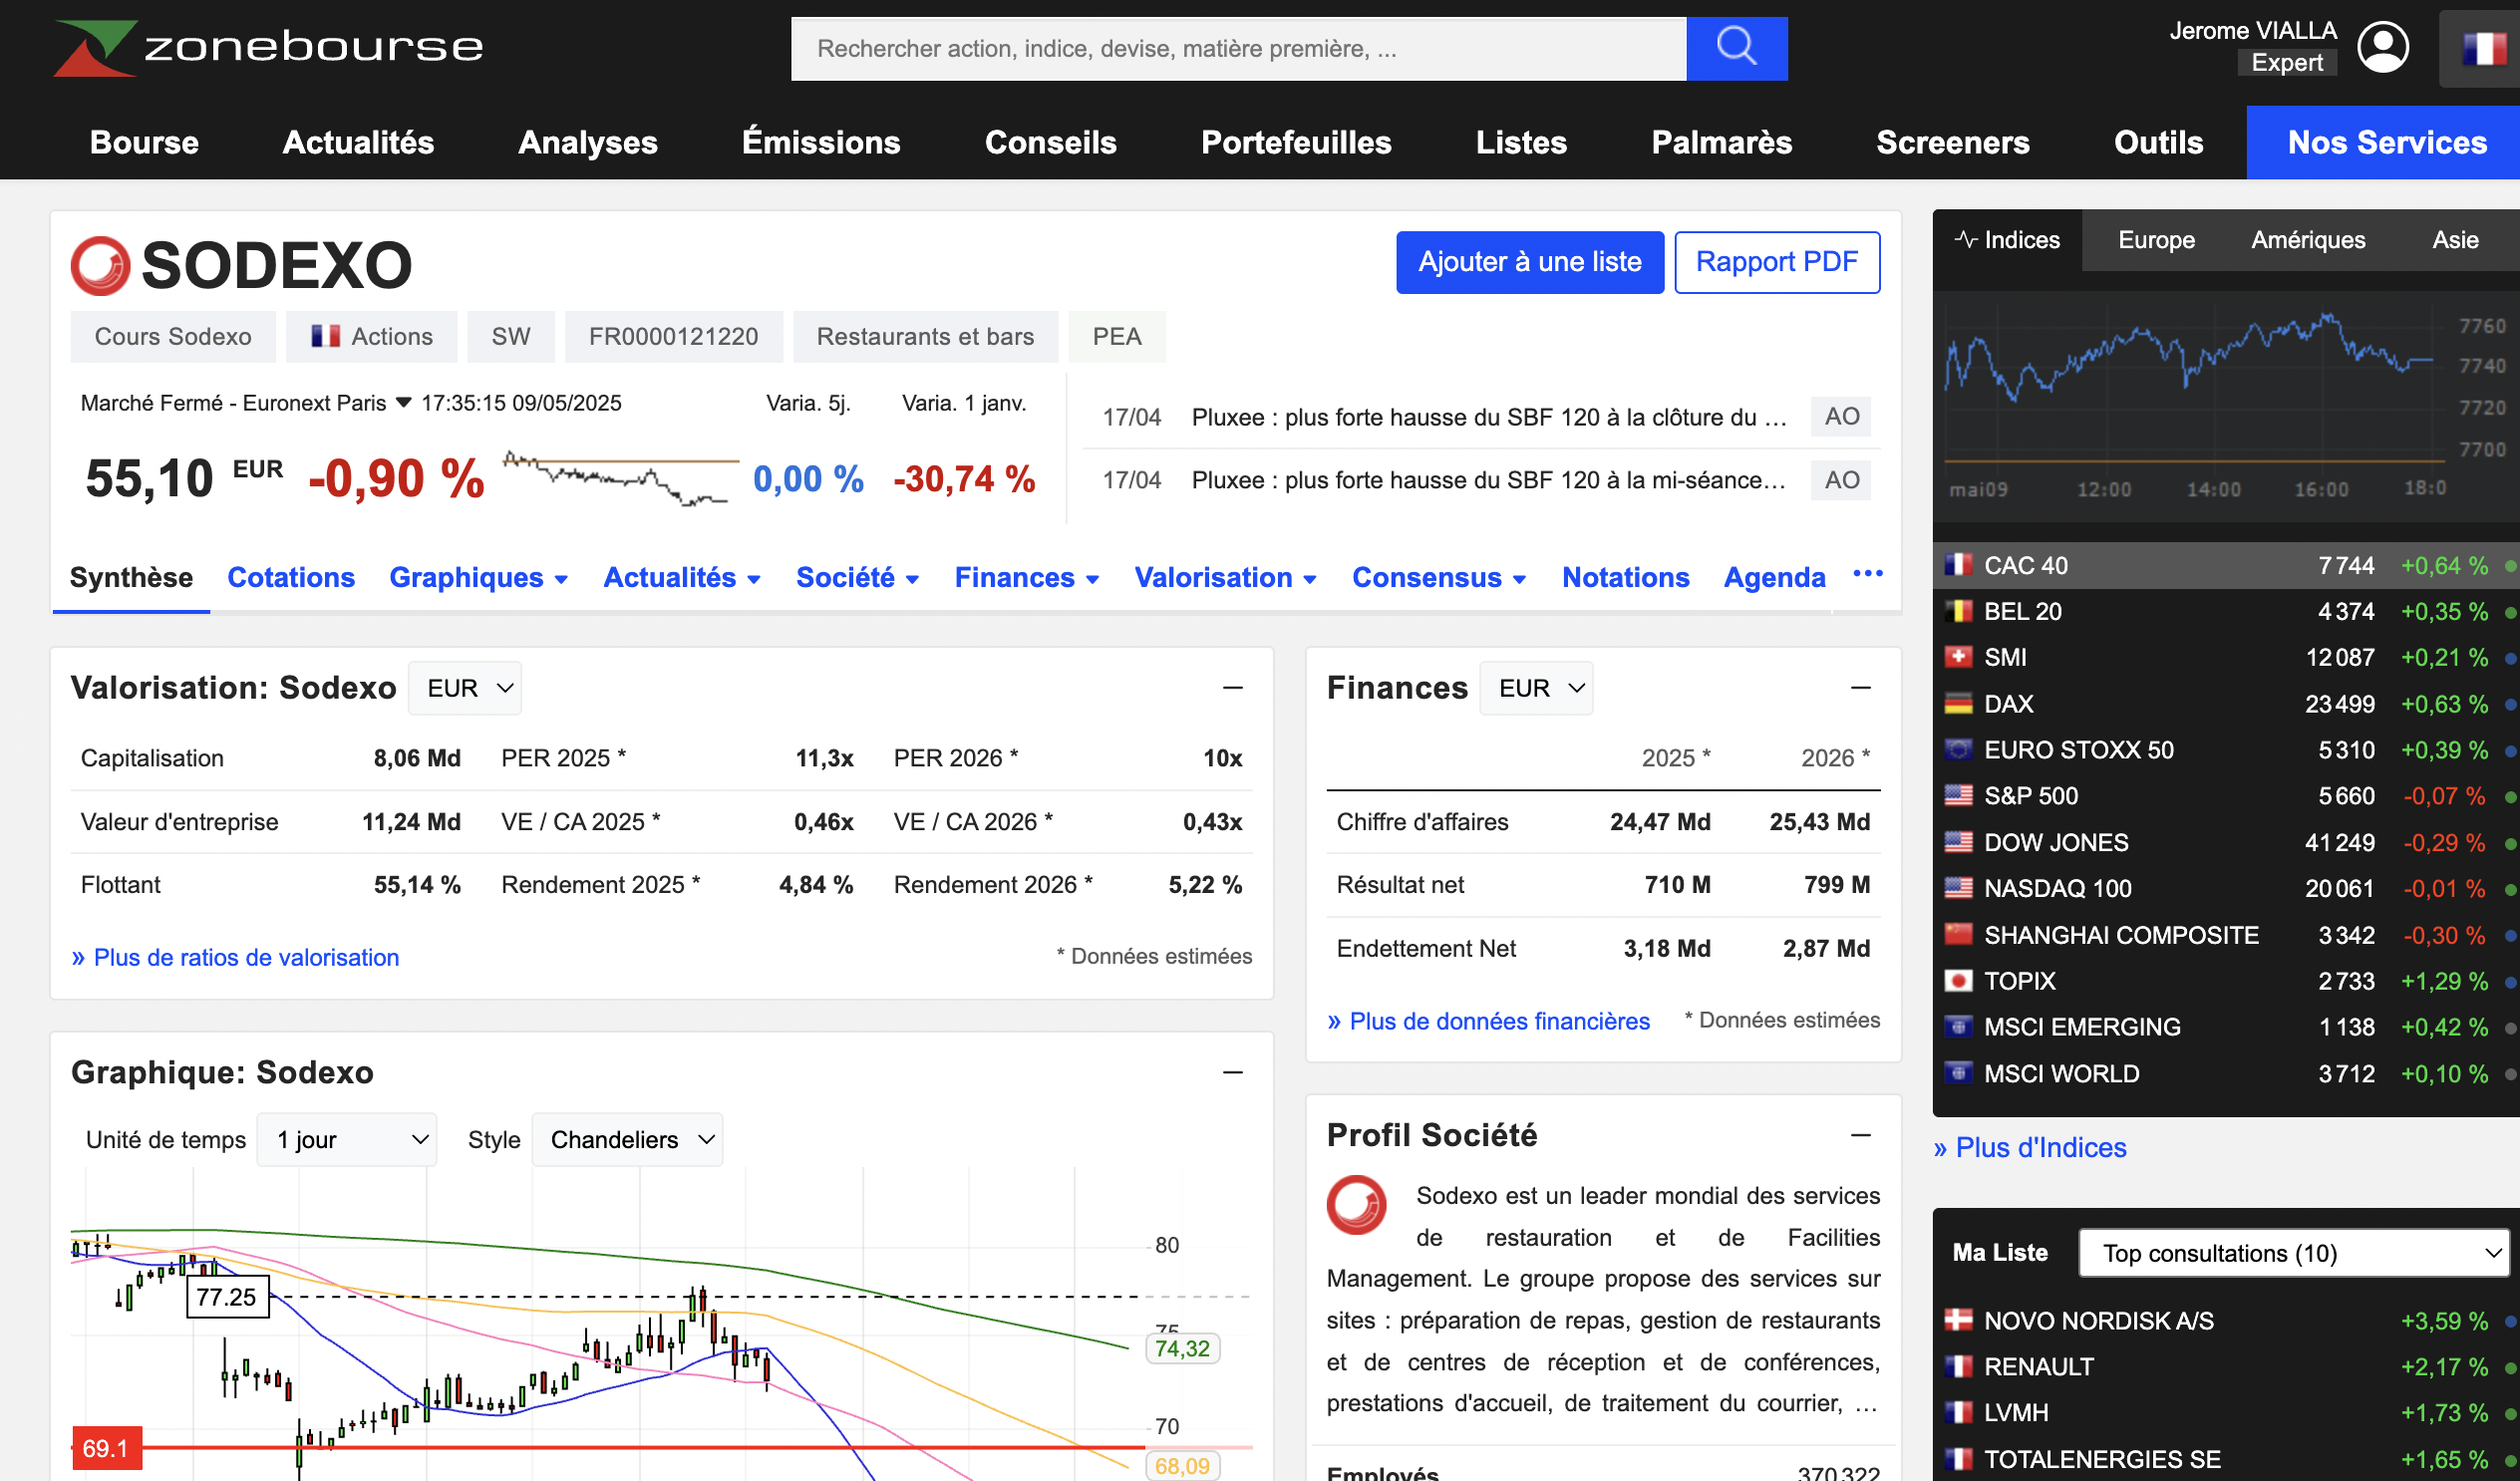Open the Unité de temps dropdown
Image resolution: width=2520 pixels, height=1481 pixels.
(x=347, y=1140)
